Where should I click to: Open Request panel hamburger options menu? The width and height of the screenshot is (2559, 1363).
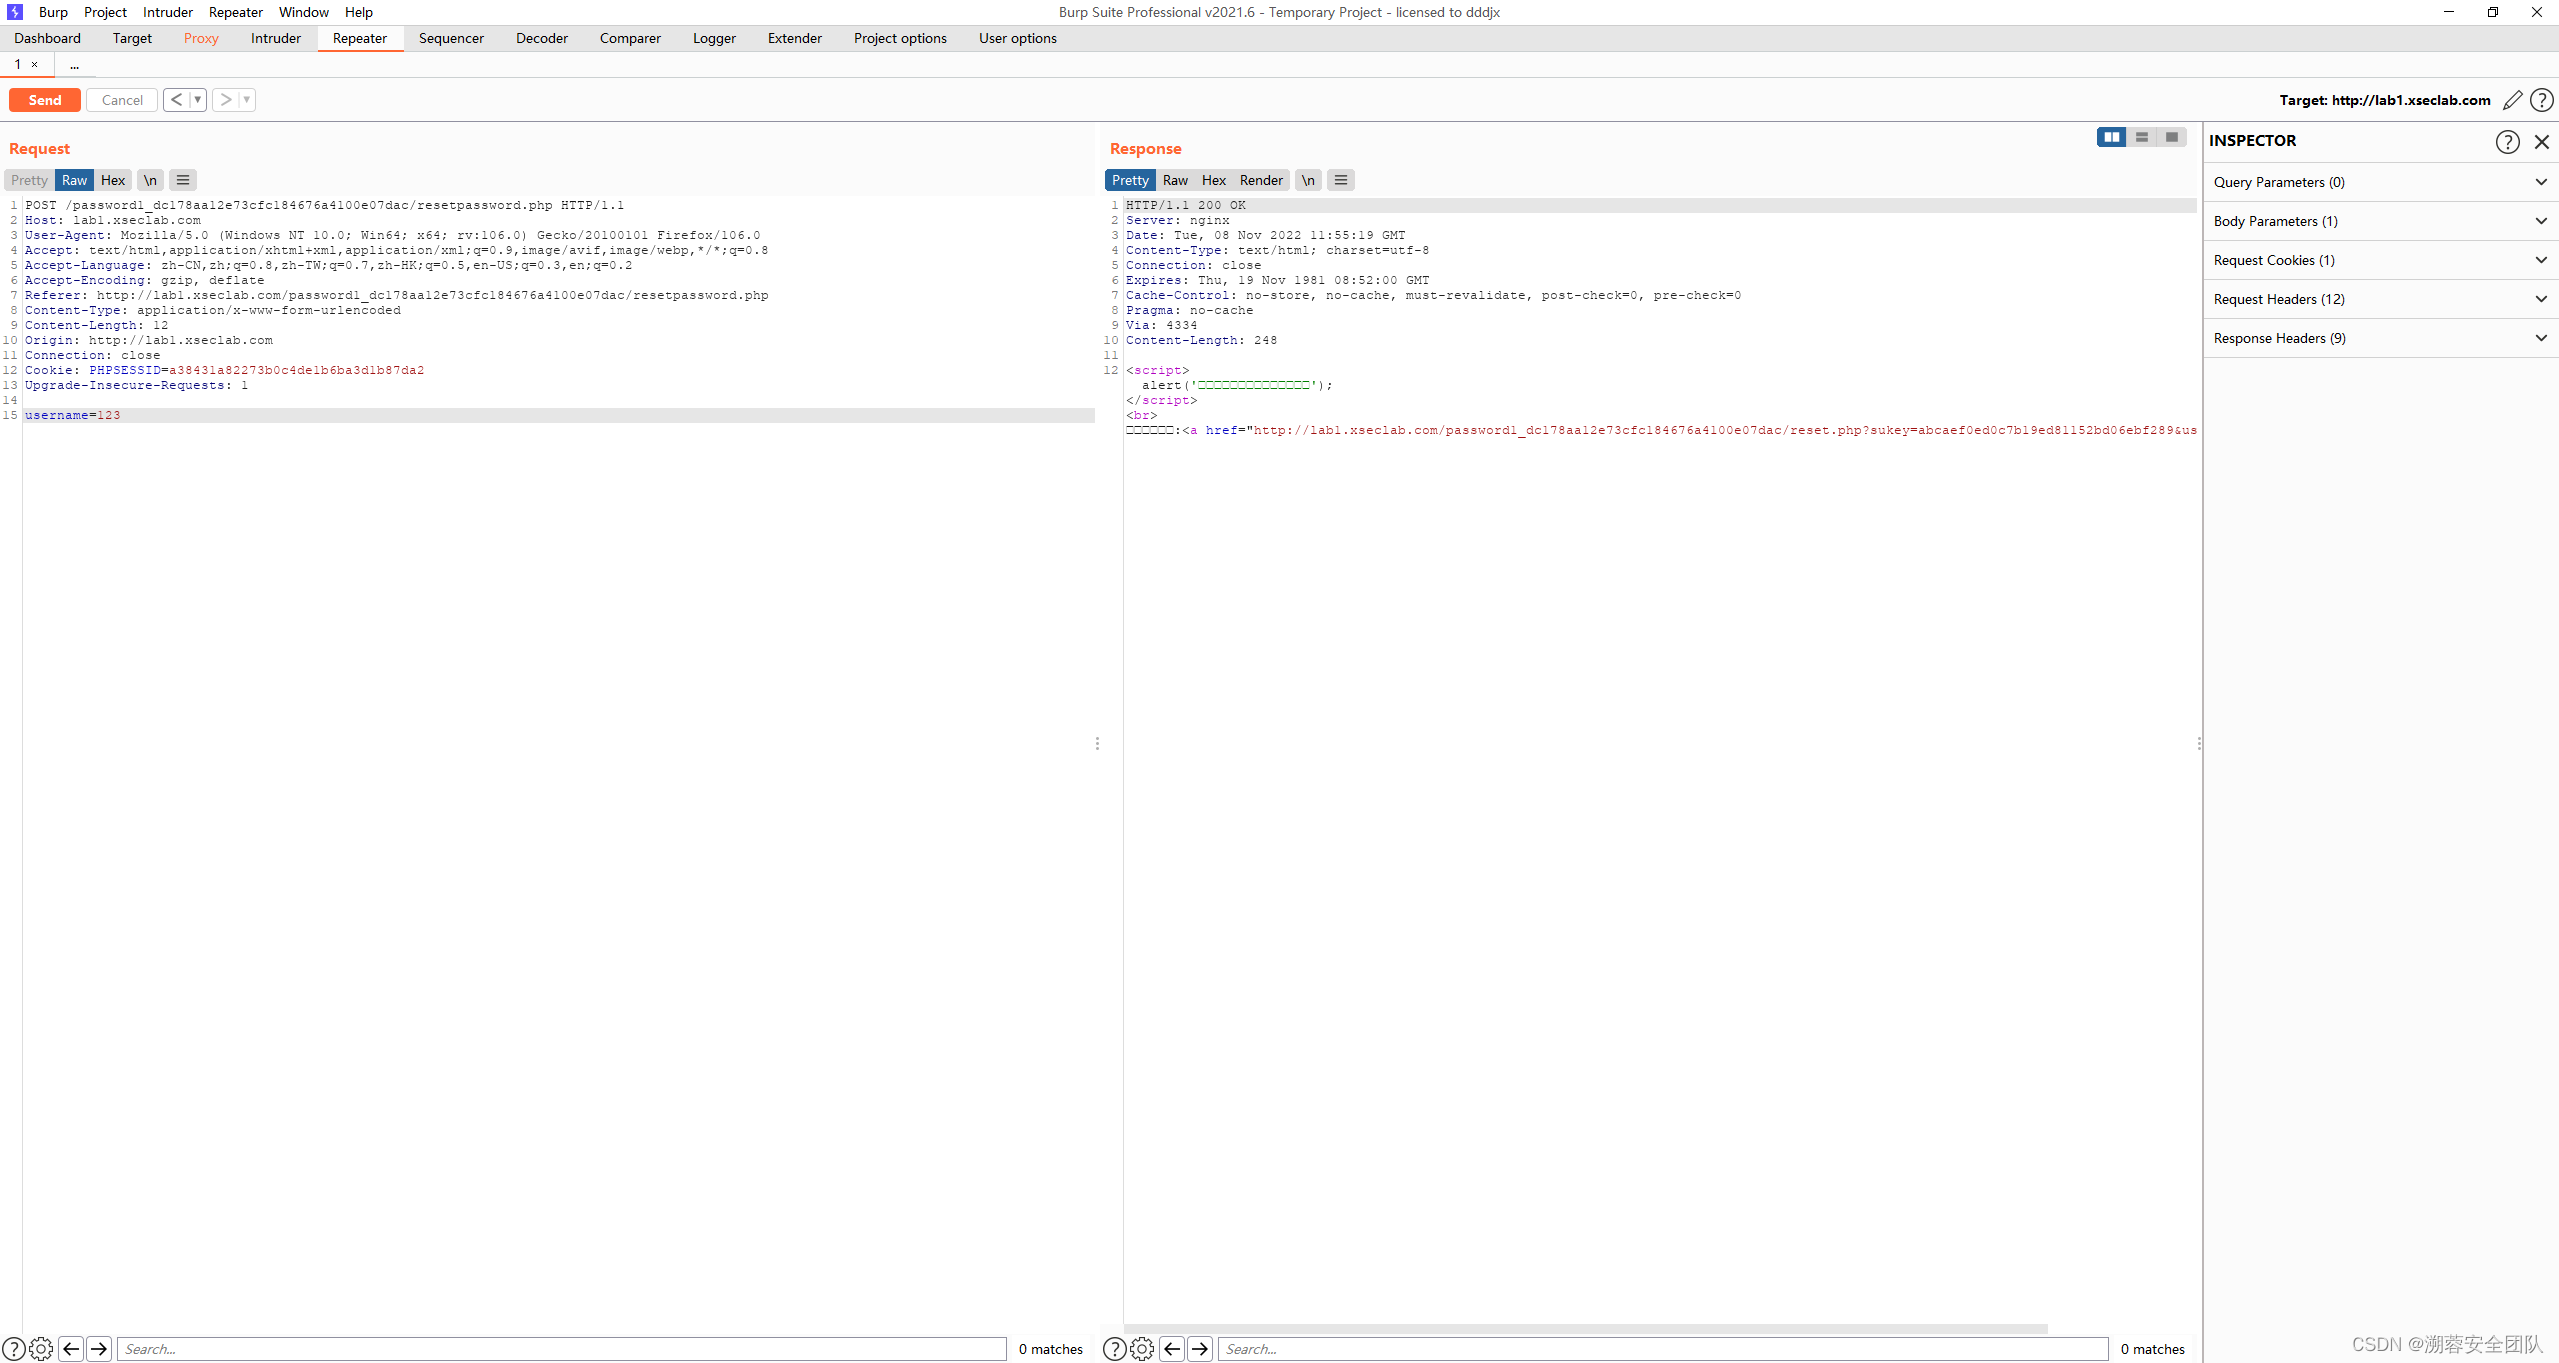tap(182, 180)
